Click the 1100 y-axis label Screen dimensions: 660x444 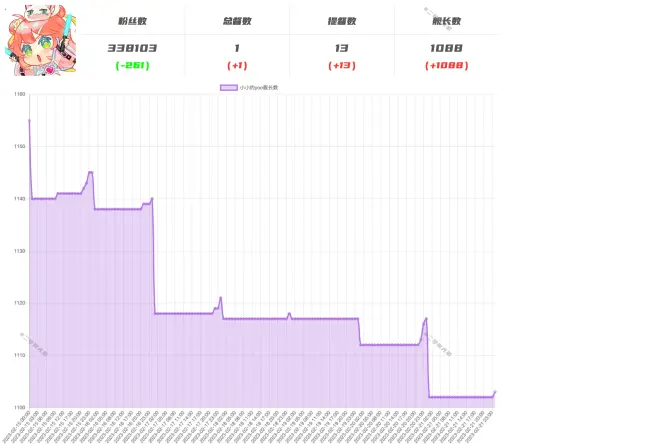(19, 407)
